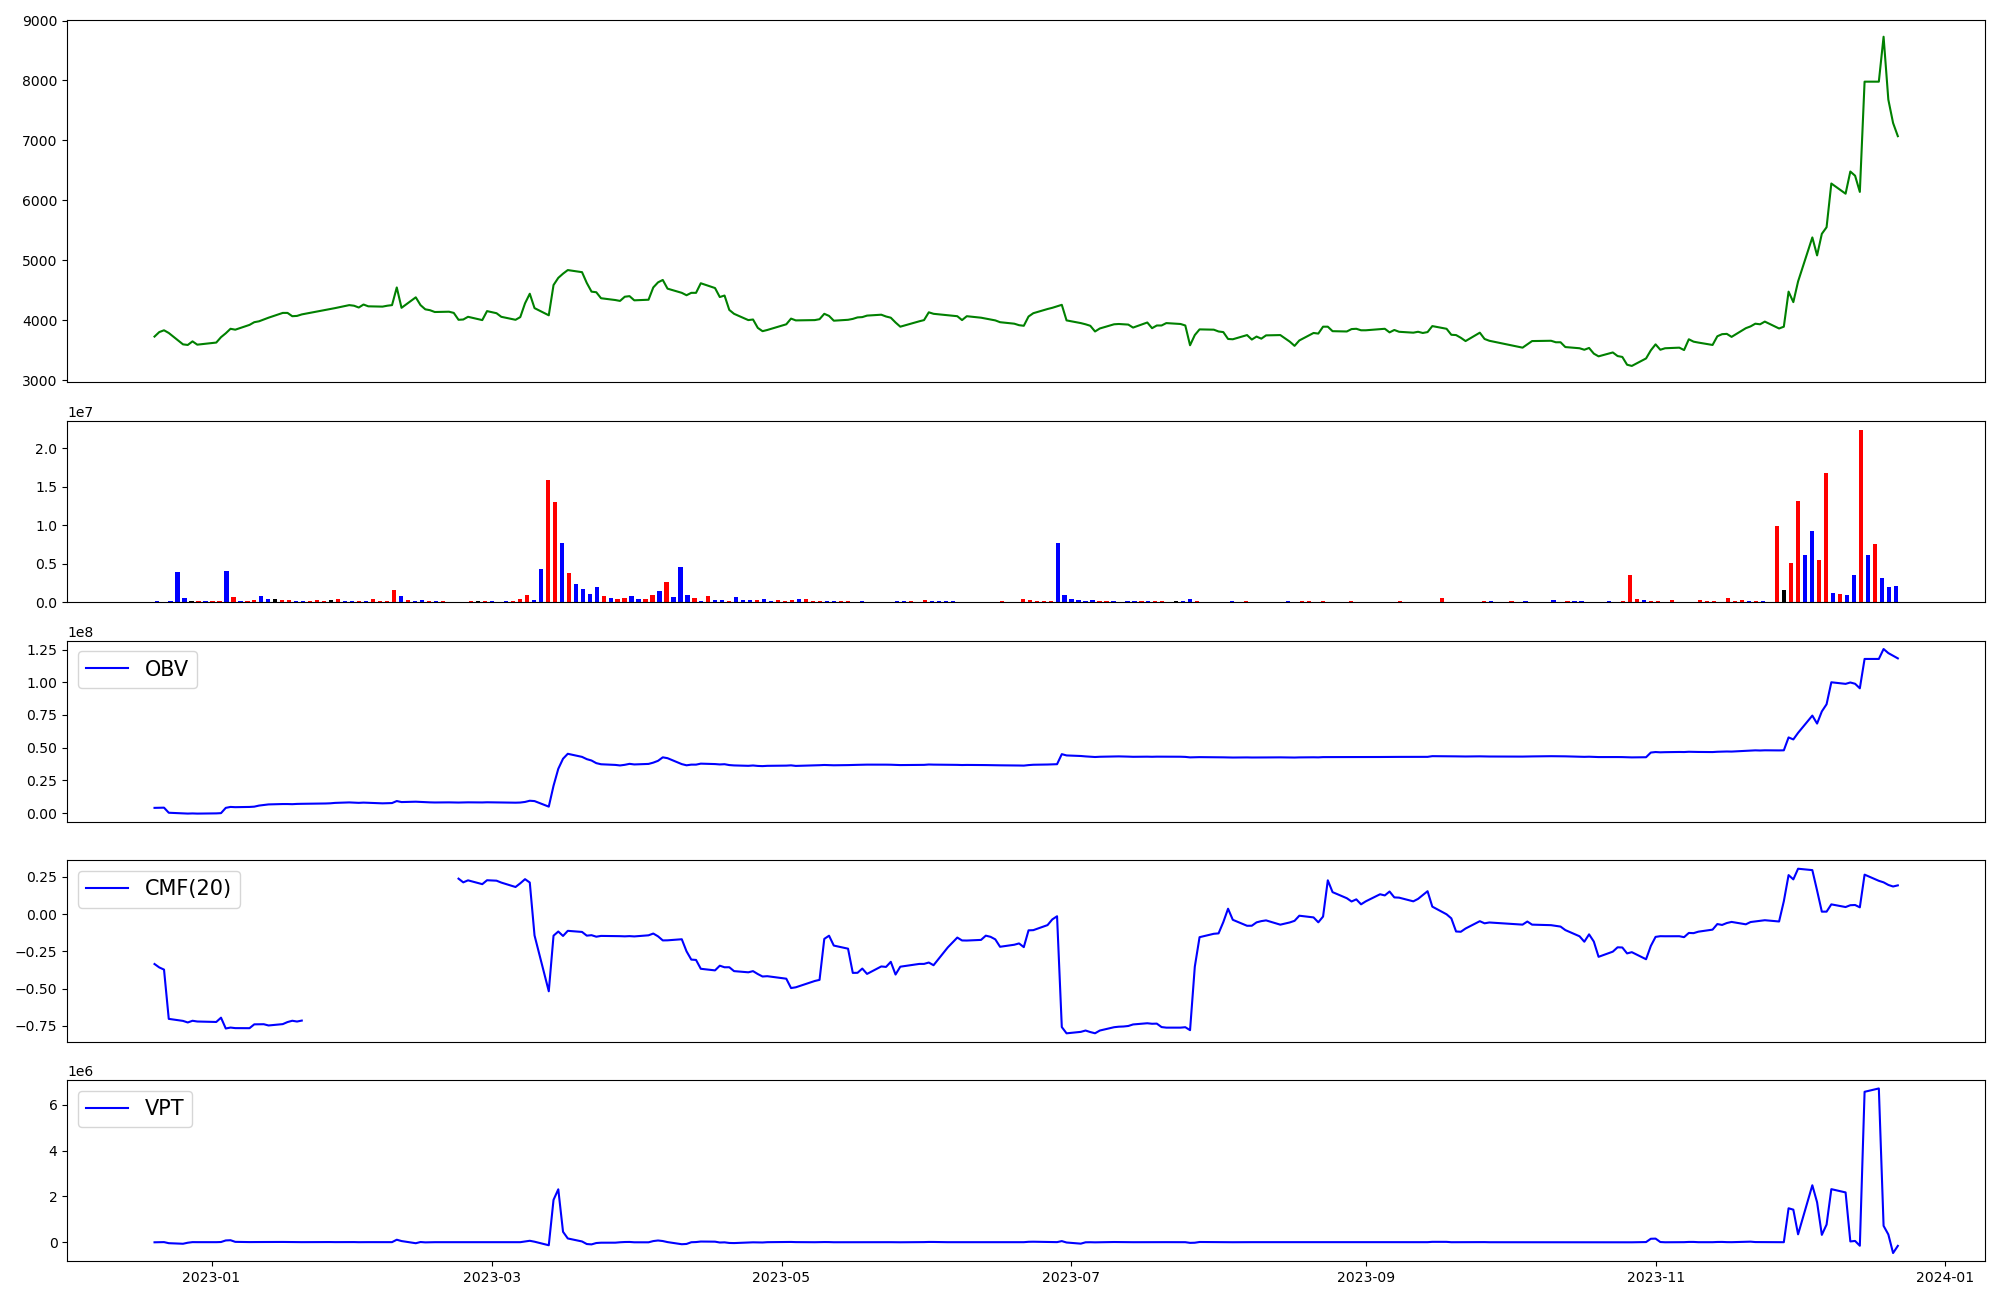Click the price peak near 8700
This screenshot has width=2000, height=1300.
coord(1883,38)
